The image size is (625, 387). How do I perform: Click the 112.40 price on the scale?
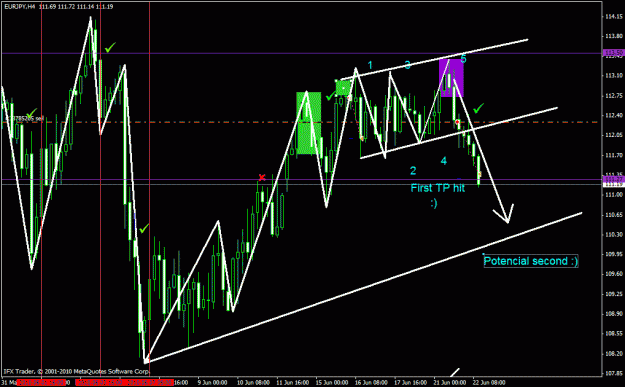tap(614, 116)
